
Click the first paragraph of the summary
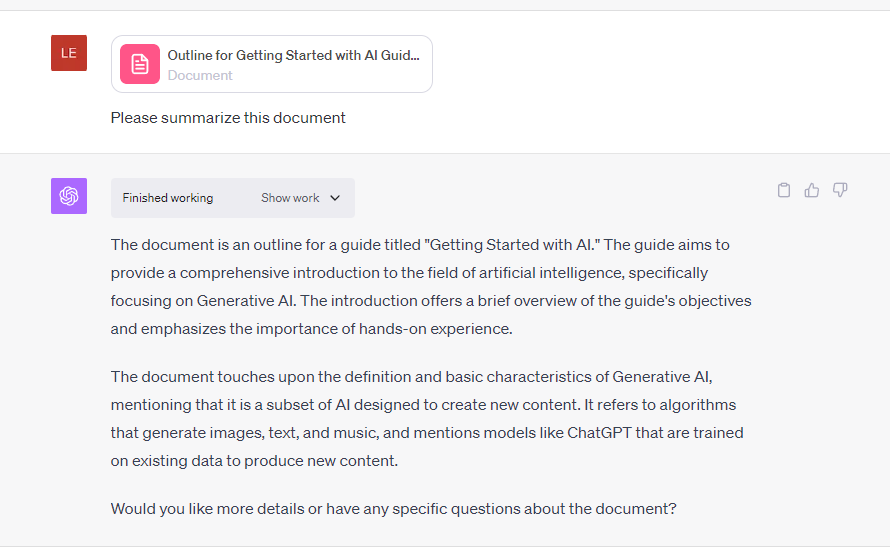click(430, 286)
